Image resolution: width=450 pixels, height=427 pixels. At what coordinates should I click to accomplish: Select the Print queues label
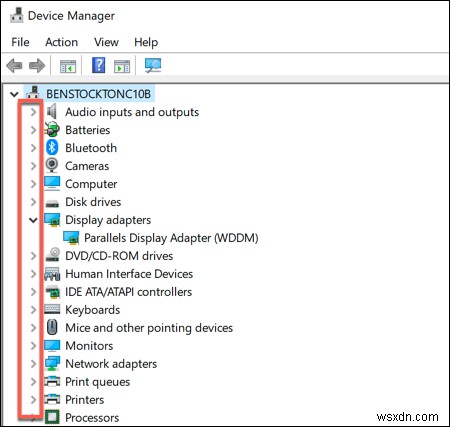[98, 382]
